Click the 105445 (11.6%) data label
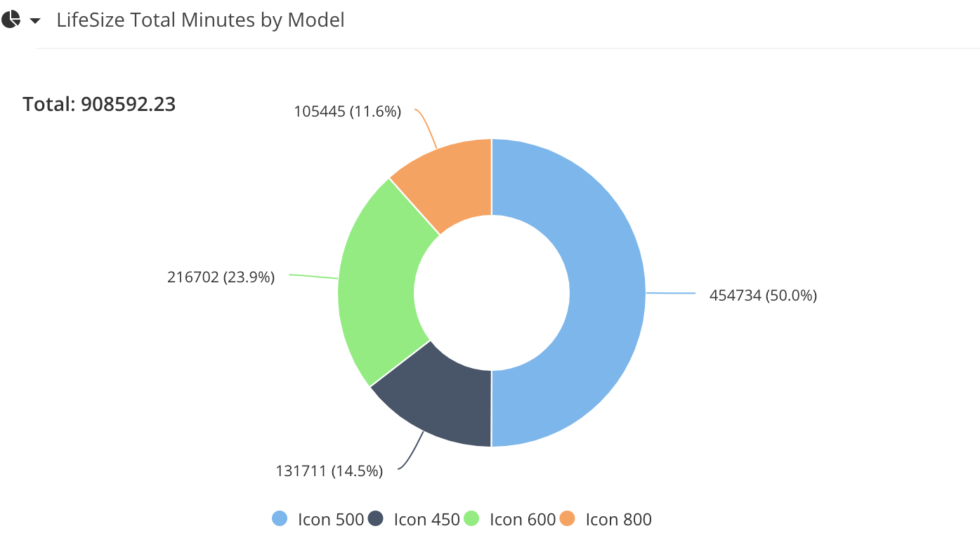This screenshot has height=545, width=980. pos(347,111)
